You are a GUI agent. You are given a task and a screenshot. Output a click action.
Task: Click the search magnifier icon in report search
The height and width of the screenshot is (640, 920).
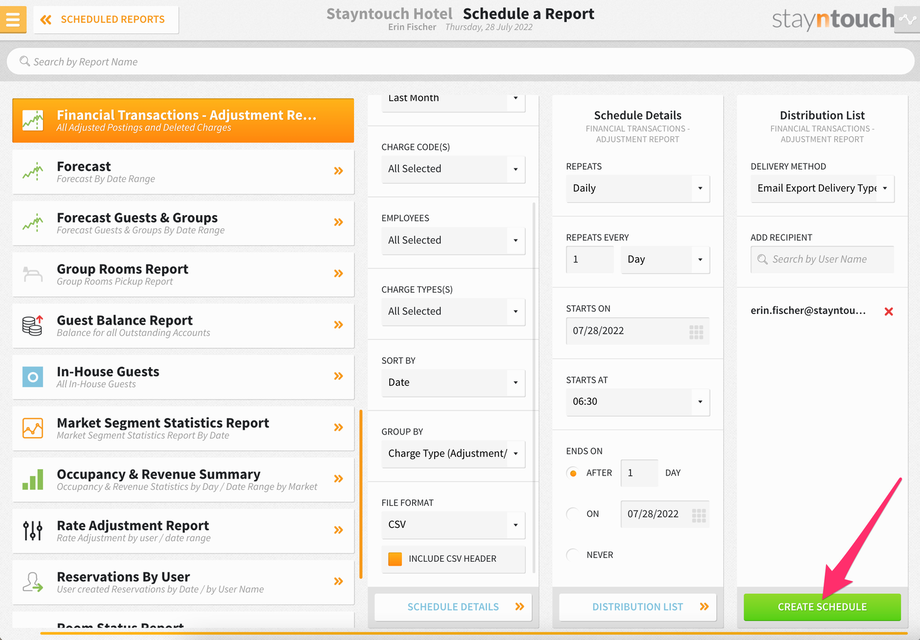[25, 61]
